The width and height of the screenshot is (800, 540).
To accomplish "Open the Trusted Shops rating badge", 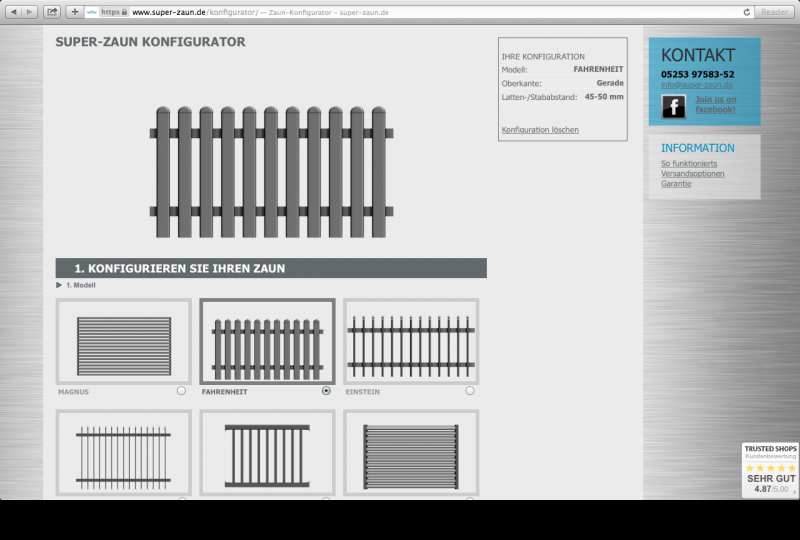I will tap(770, 470).
